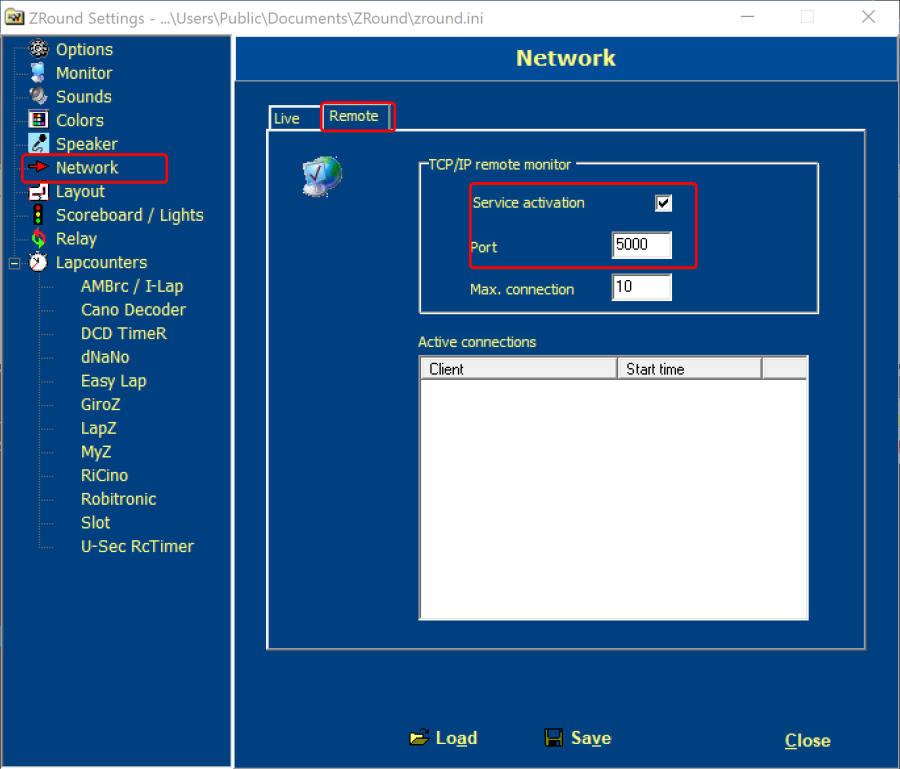
Task: Select RiCino lapcounter
Action: 104,475
